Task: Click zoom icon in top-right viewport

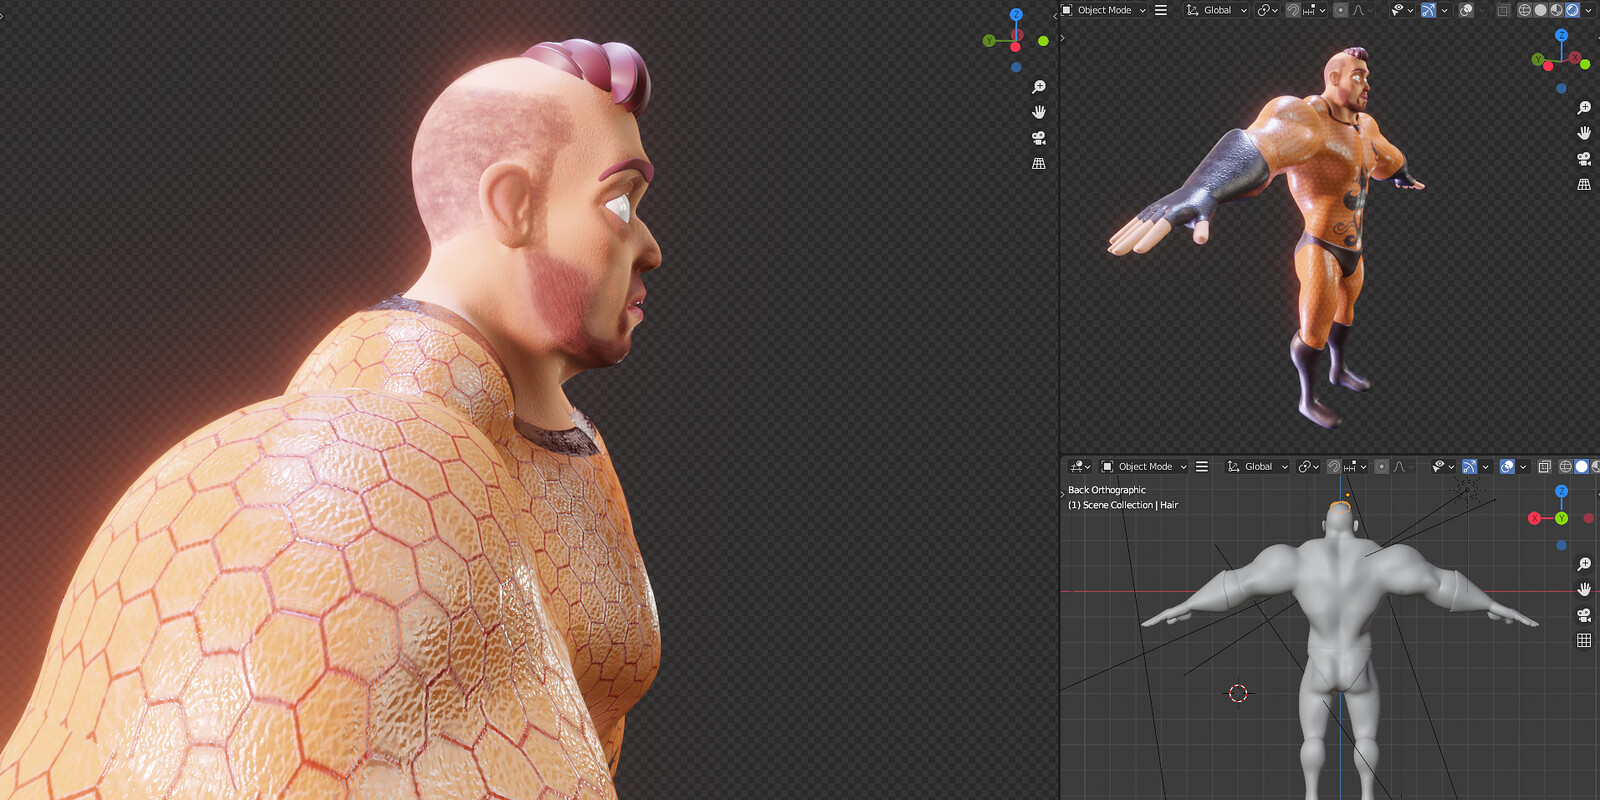Action: 1584,108
